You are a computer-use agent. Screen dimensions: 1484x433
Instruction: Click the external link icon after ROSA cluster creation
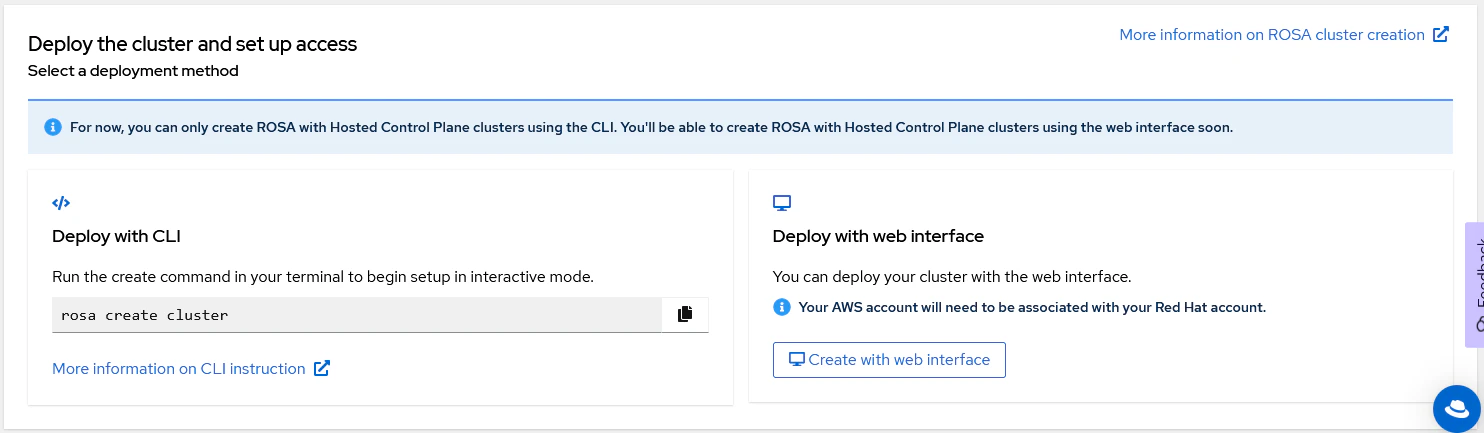tap(1441, 35)
